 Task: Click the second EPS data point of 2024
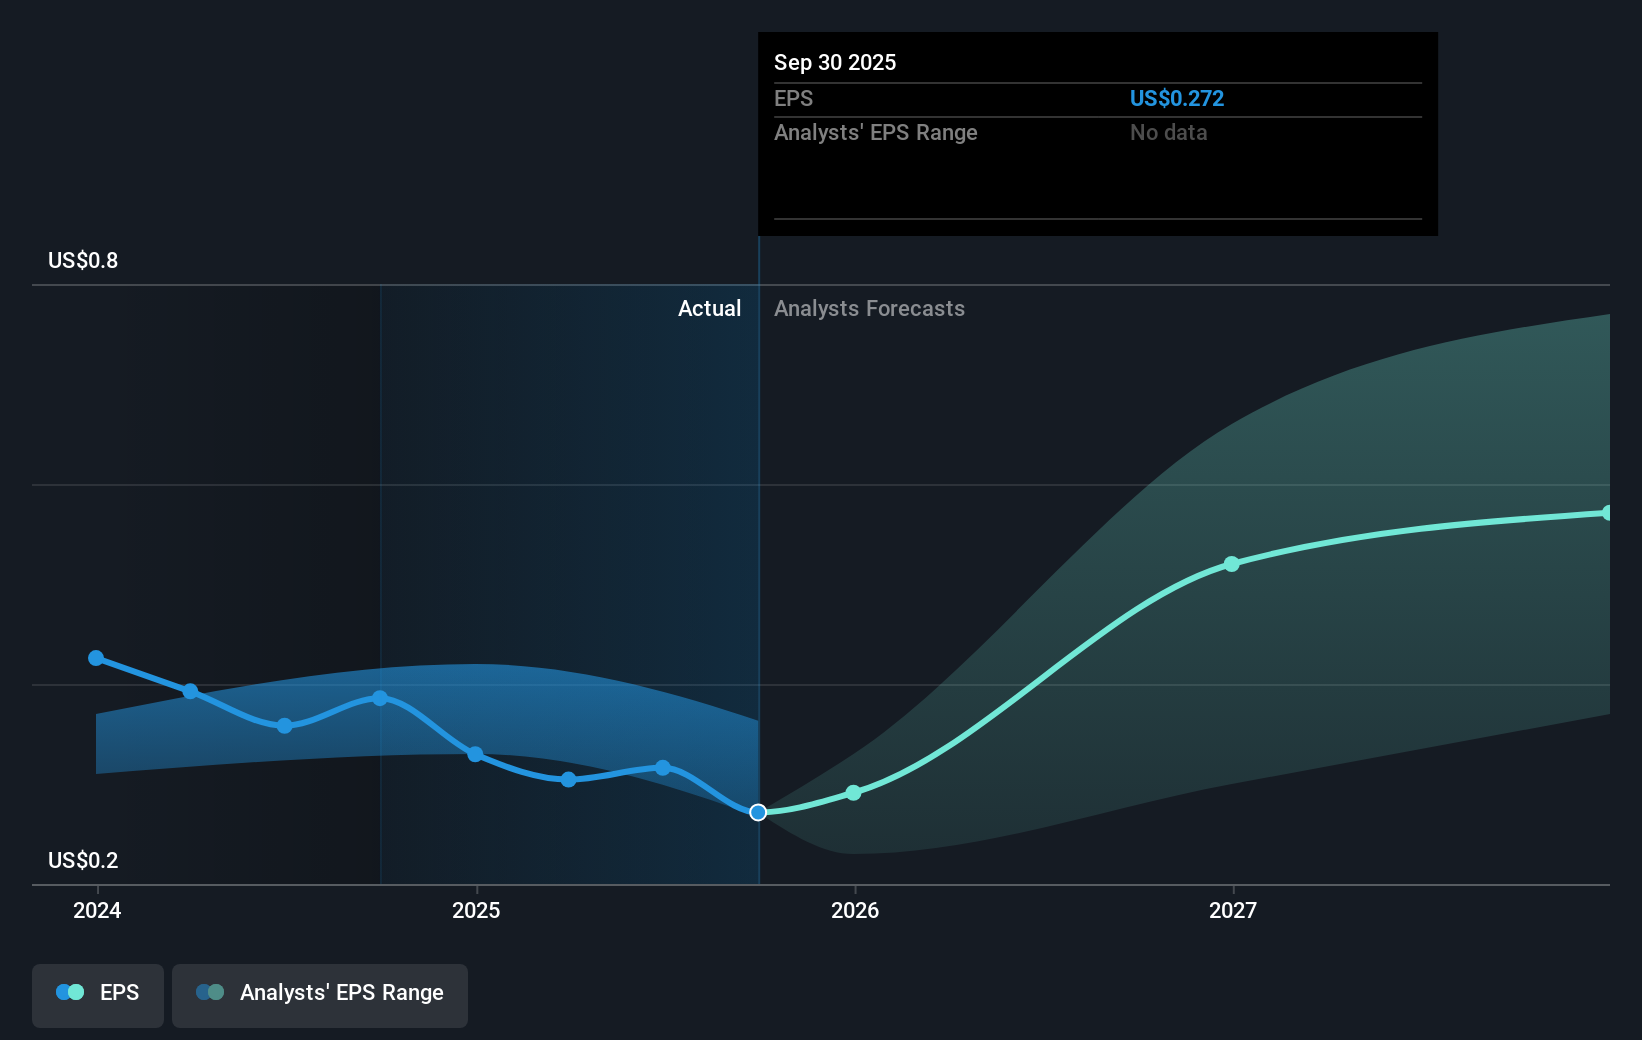point(191,691)
